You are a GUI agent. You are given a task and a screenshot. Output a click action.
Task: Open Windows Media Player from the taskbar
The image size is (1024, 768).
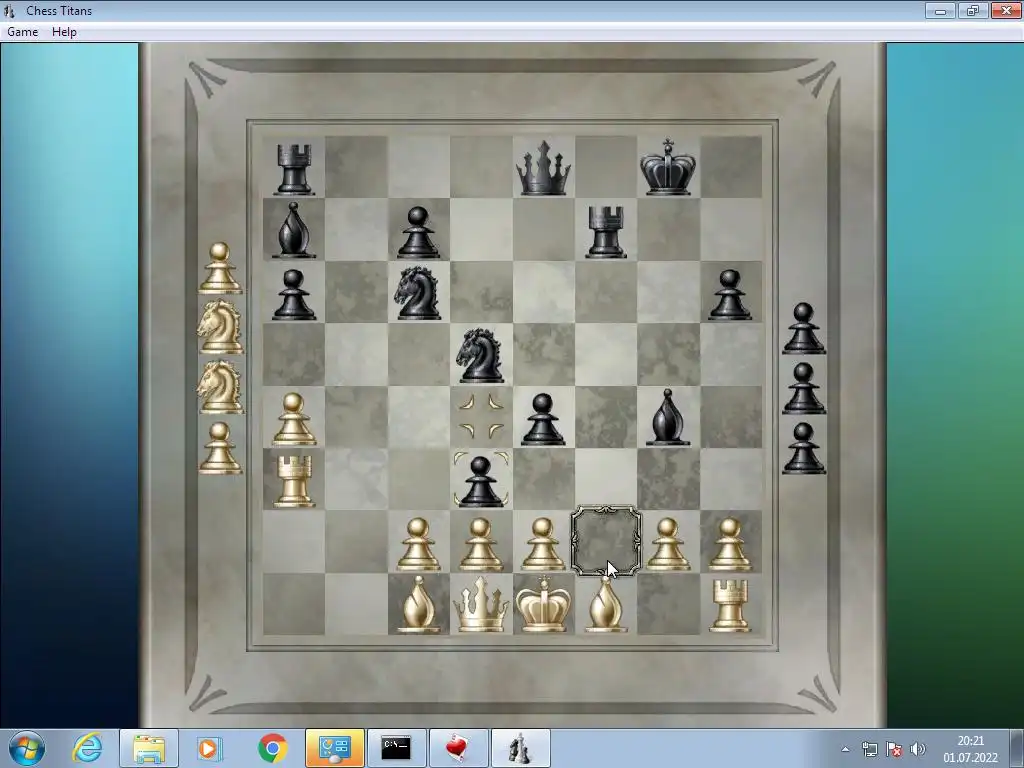[209, 748]
